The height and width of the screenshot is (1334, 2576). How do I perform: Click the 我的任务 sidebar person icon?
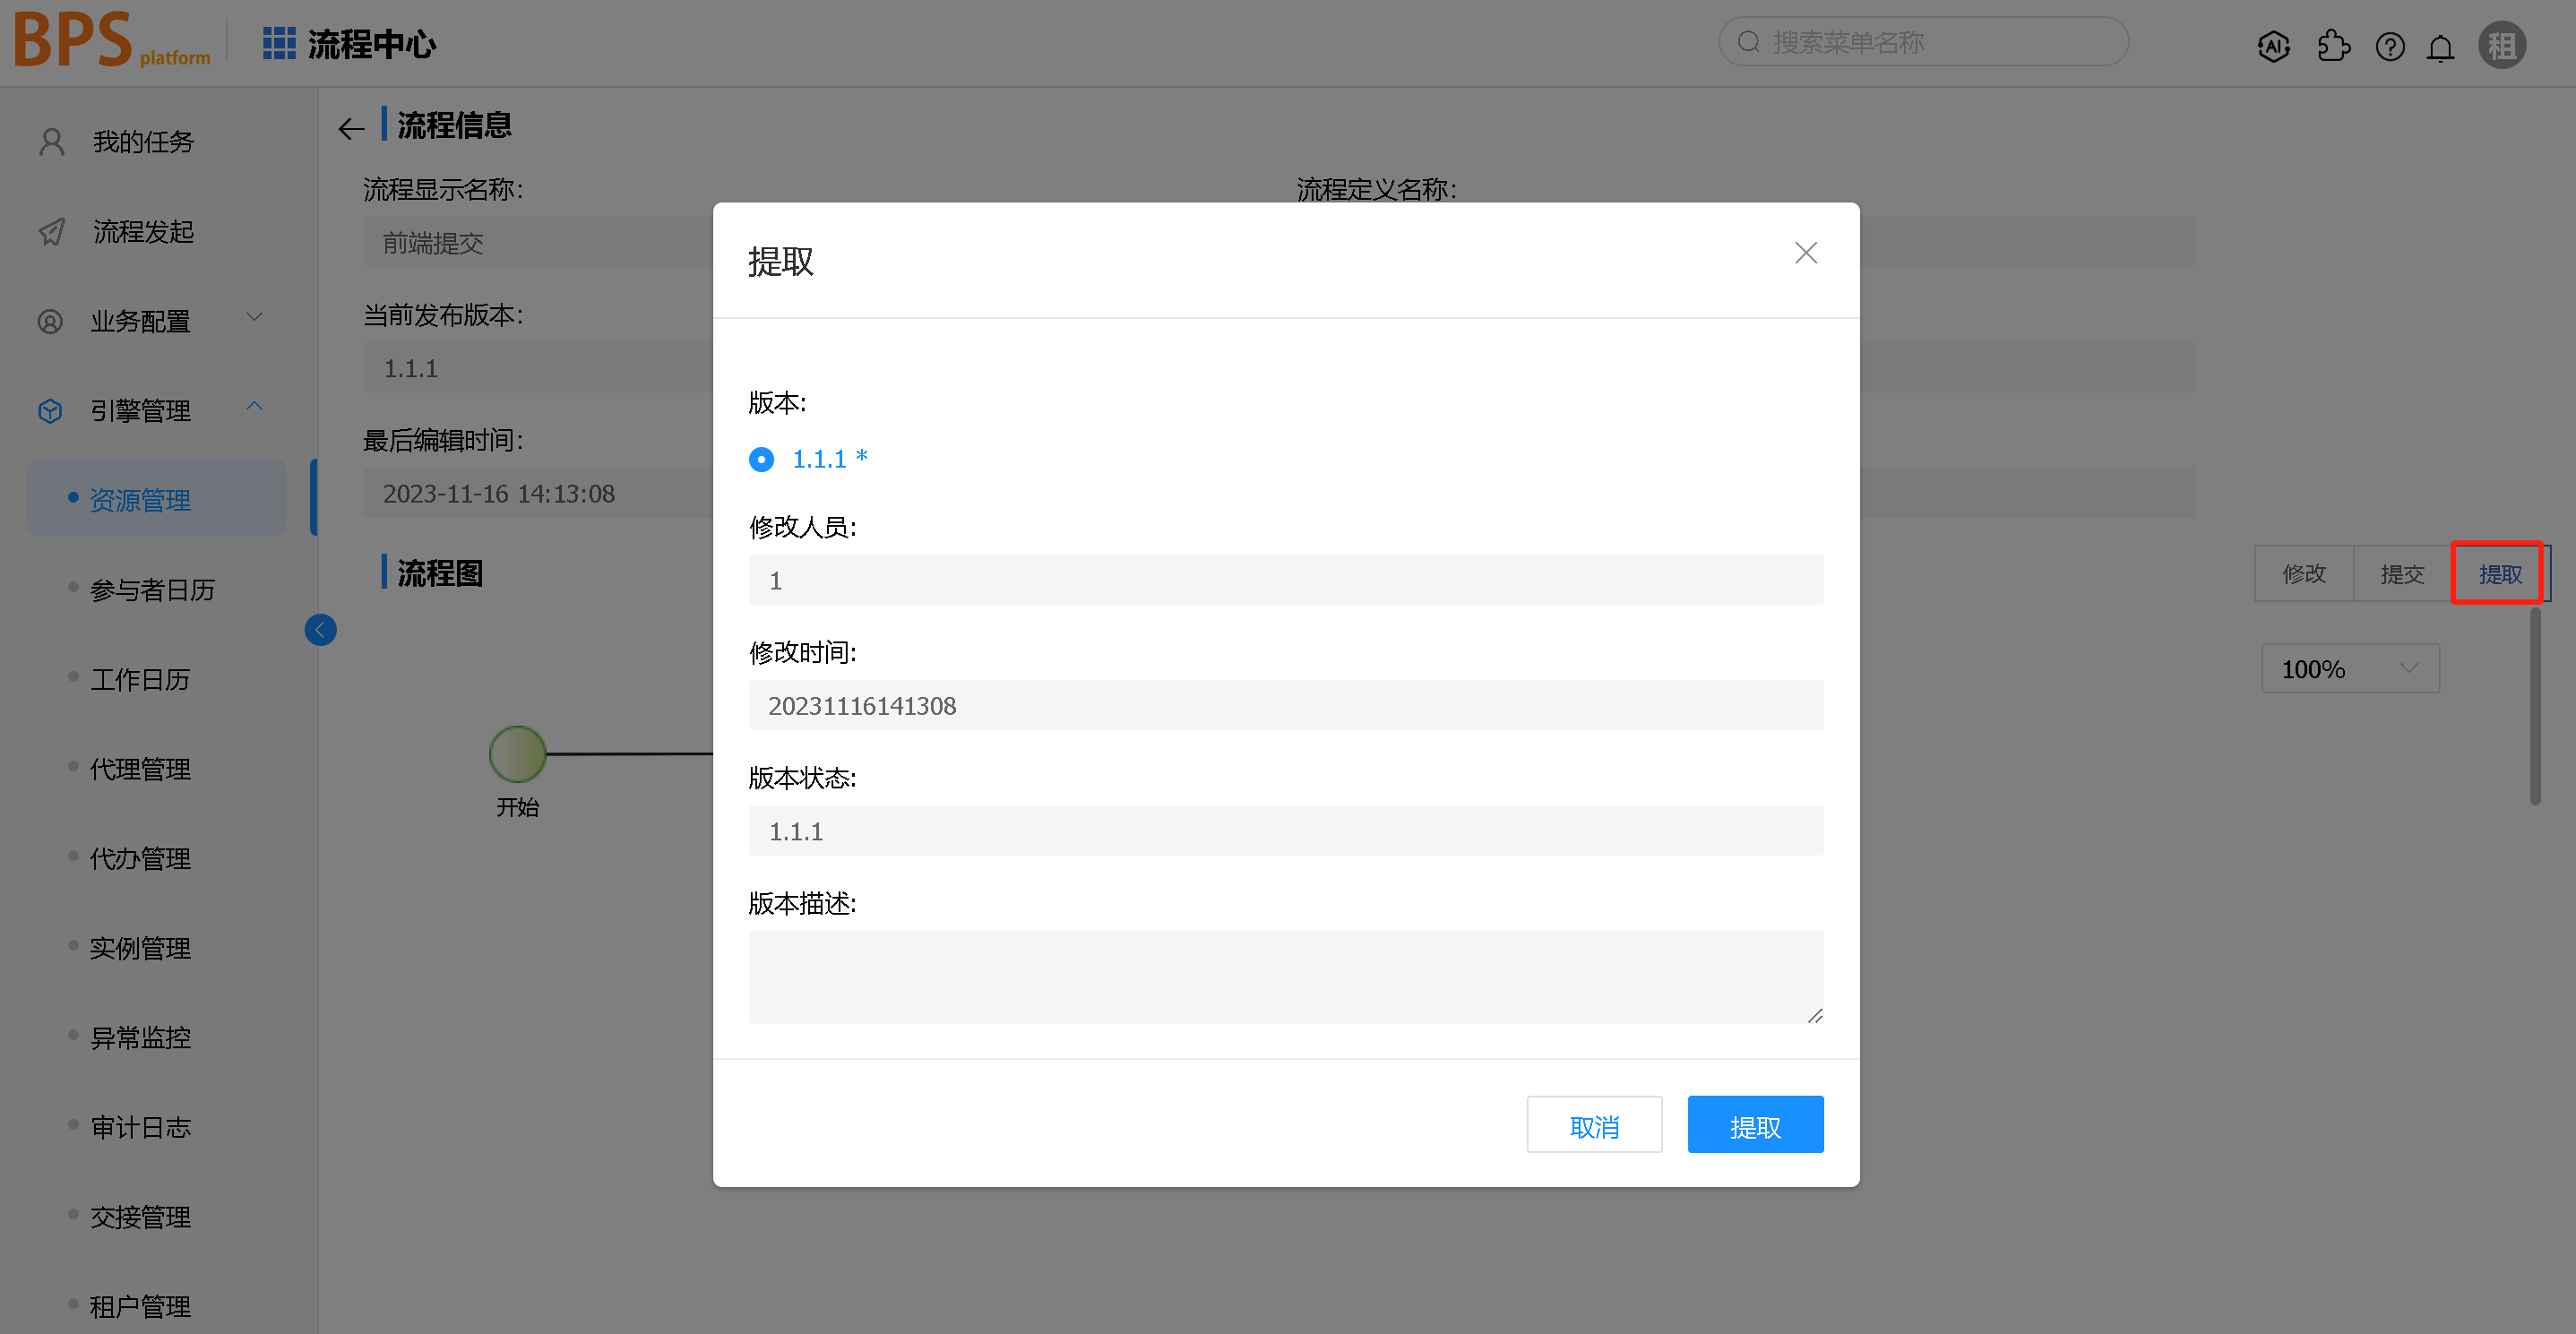[x=51, y=141]
